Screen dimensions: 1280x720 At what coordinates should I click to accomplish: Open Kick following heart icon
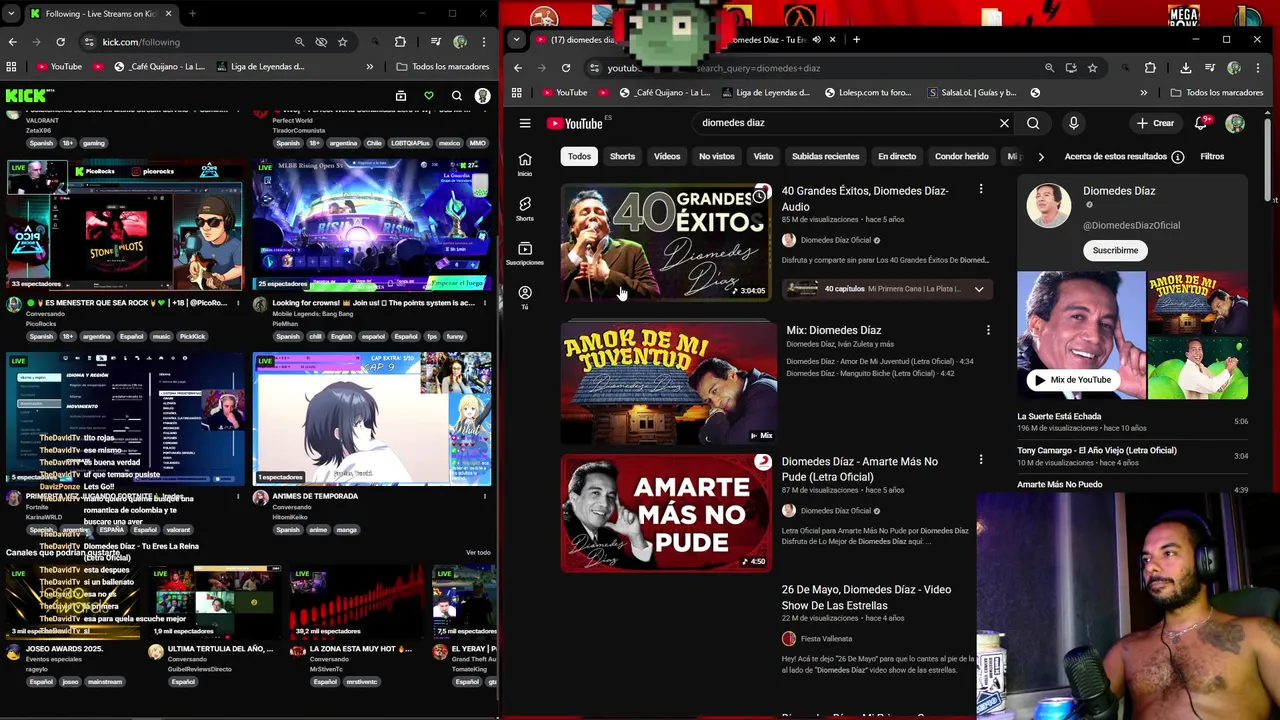[x=429, y=96]
